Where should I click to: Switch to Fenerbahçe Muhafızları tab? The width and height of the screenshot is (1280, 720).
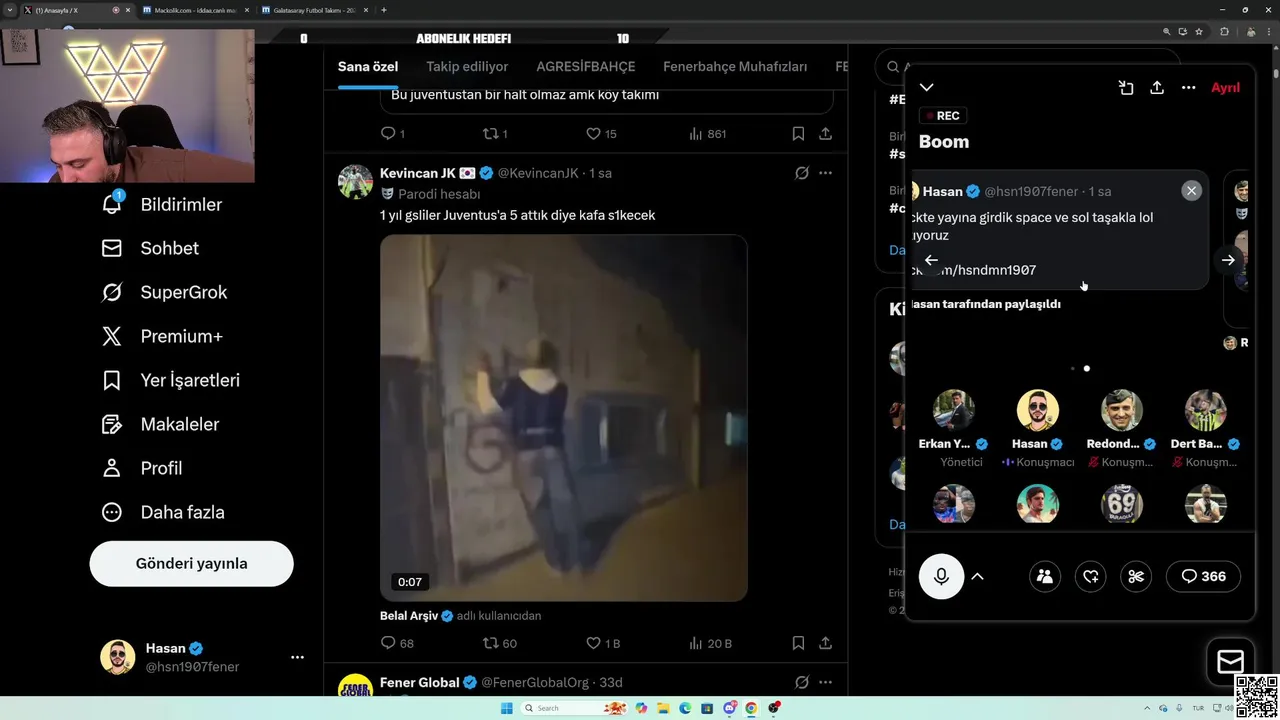coord(735,67)
